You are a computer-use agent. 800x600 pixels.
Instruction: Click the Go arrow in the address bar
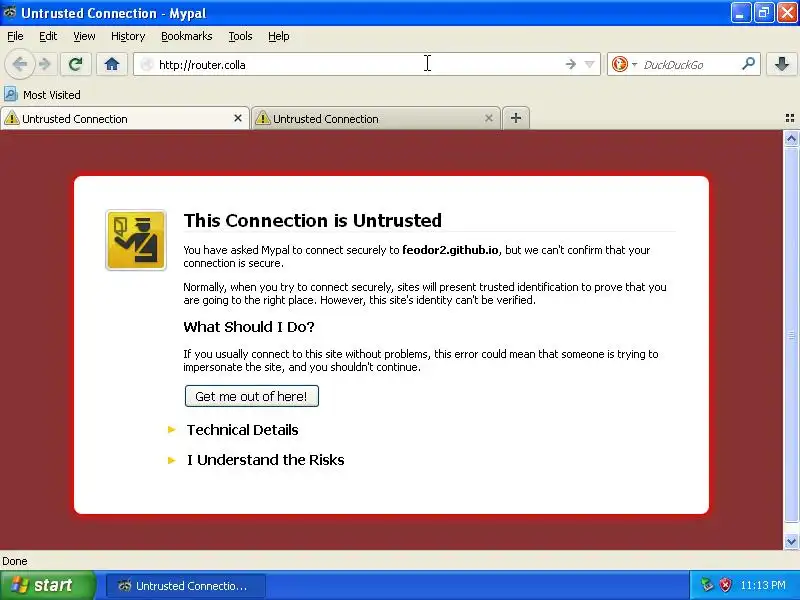tap(570, 64)
